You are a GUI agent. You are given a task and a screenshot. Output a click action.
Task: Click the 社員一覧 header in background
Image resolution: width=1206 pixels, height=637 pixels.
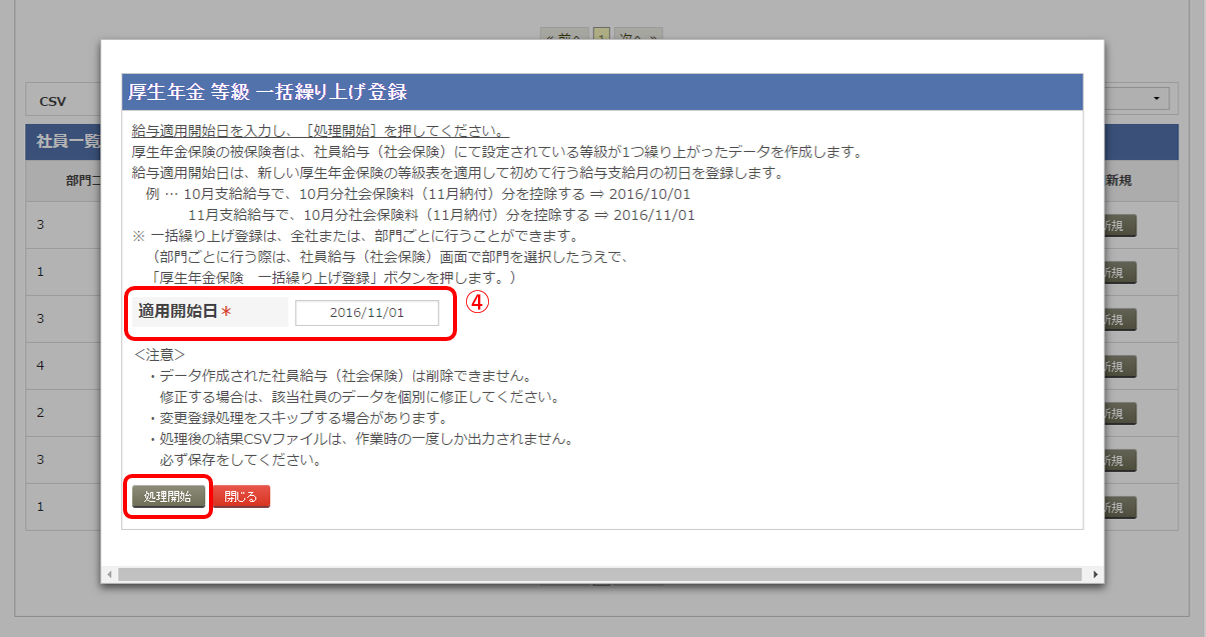(68, 142)
